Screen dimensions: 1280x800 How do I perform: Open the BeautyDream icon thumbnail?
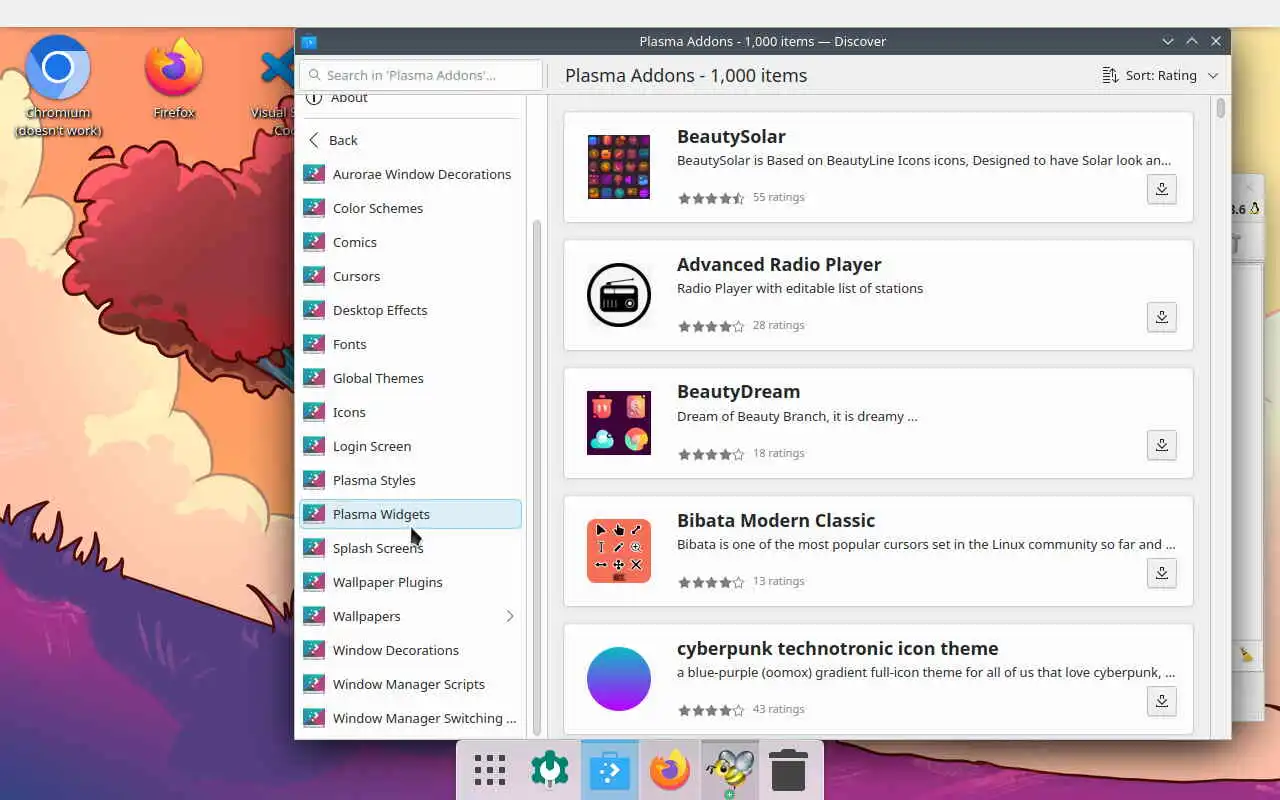tap(619, 423)
